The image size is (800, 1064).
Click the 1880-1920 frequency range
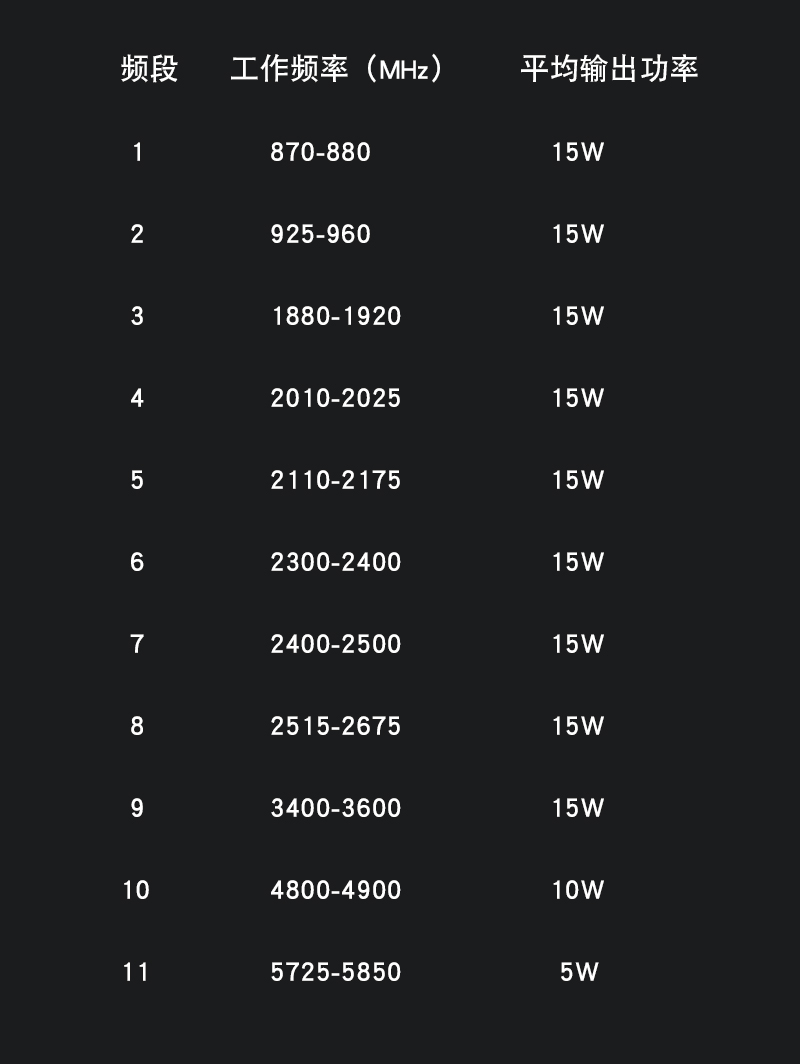336,316
